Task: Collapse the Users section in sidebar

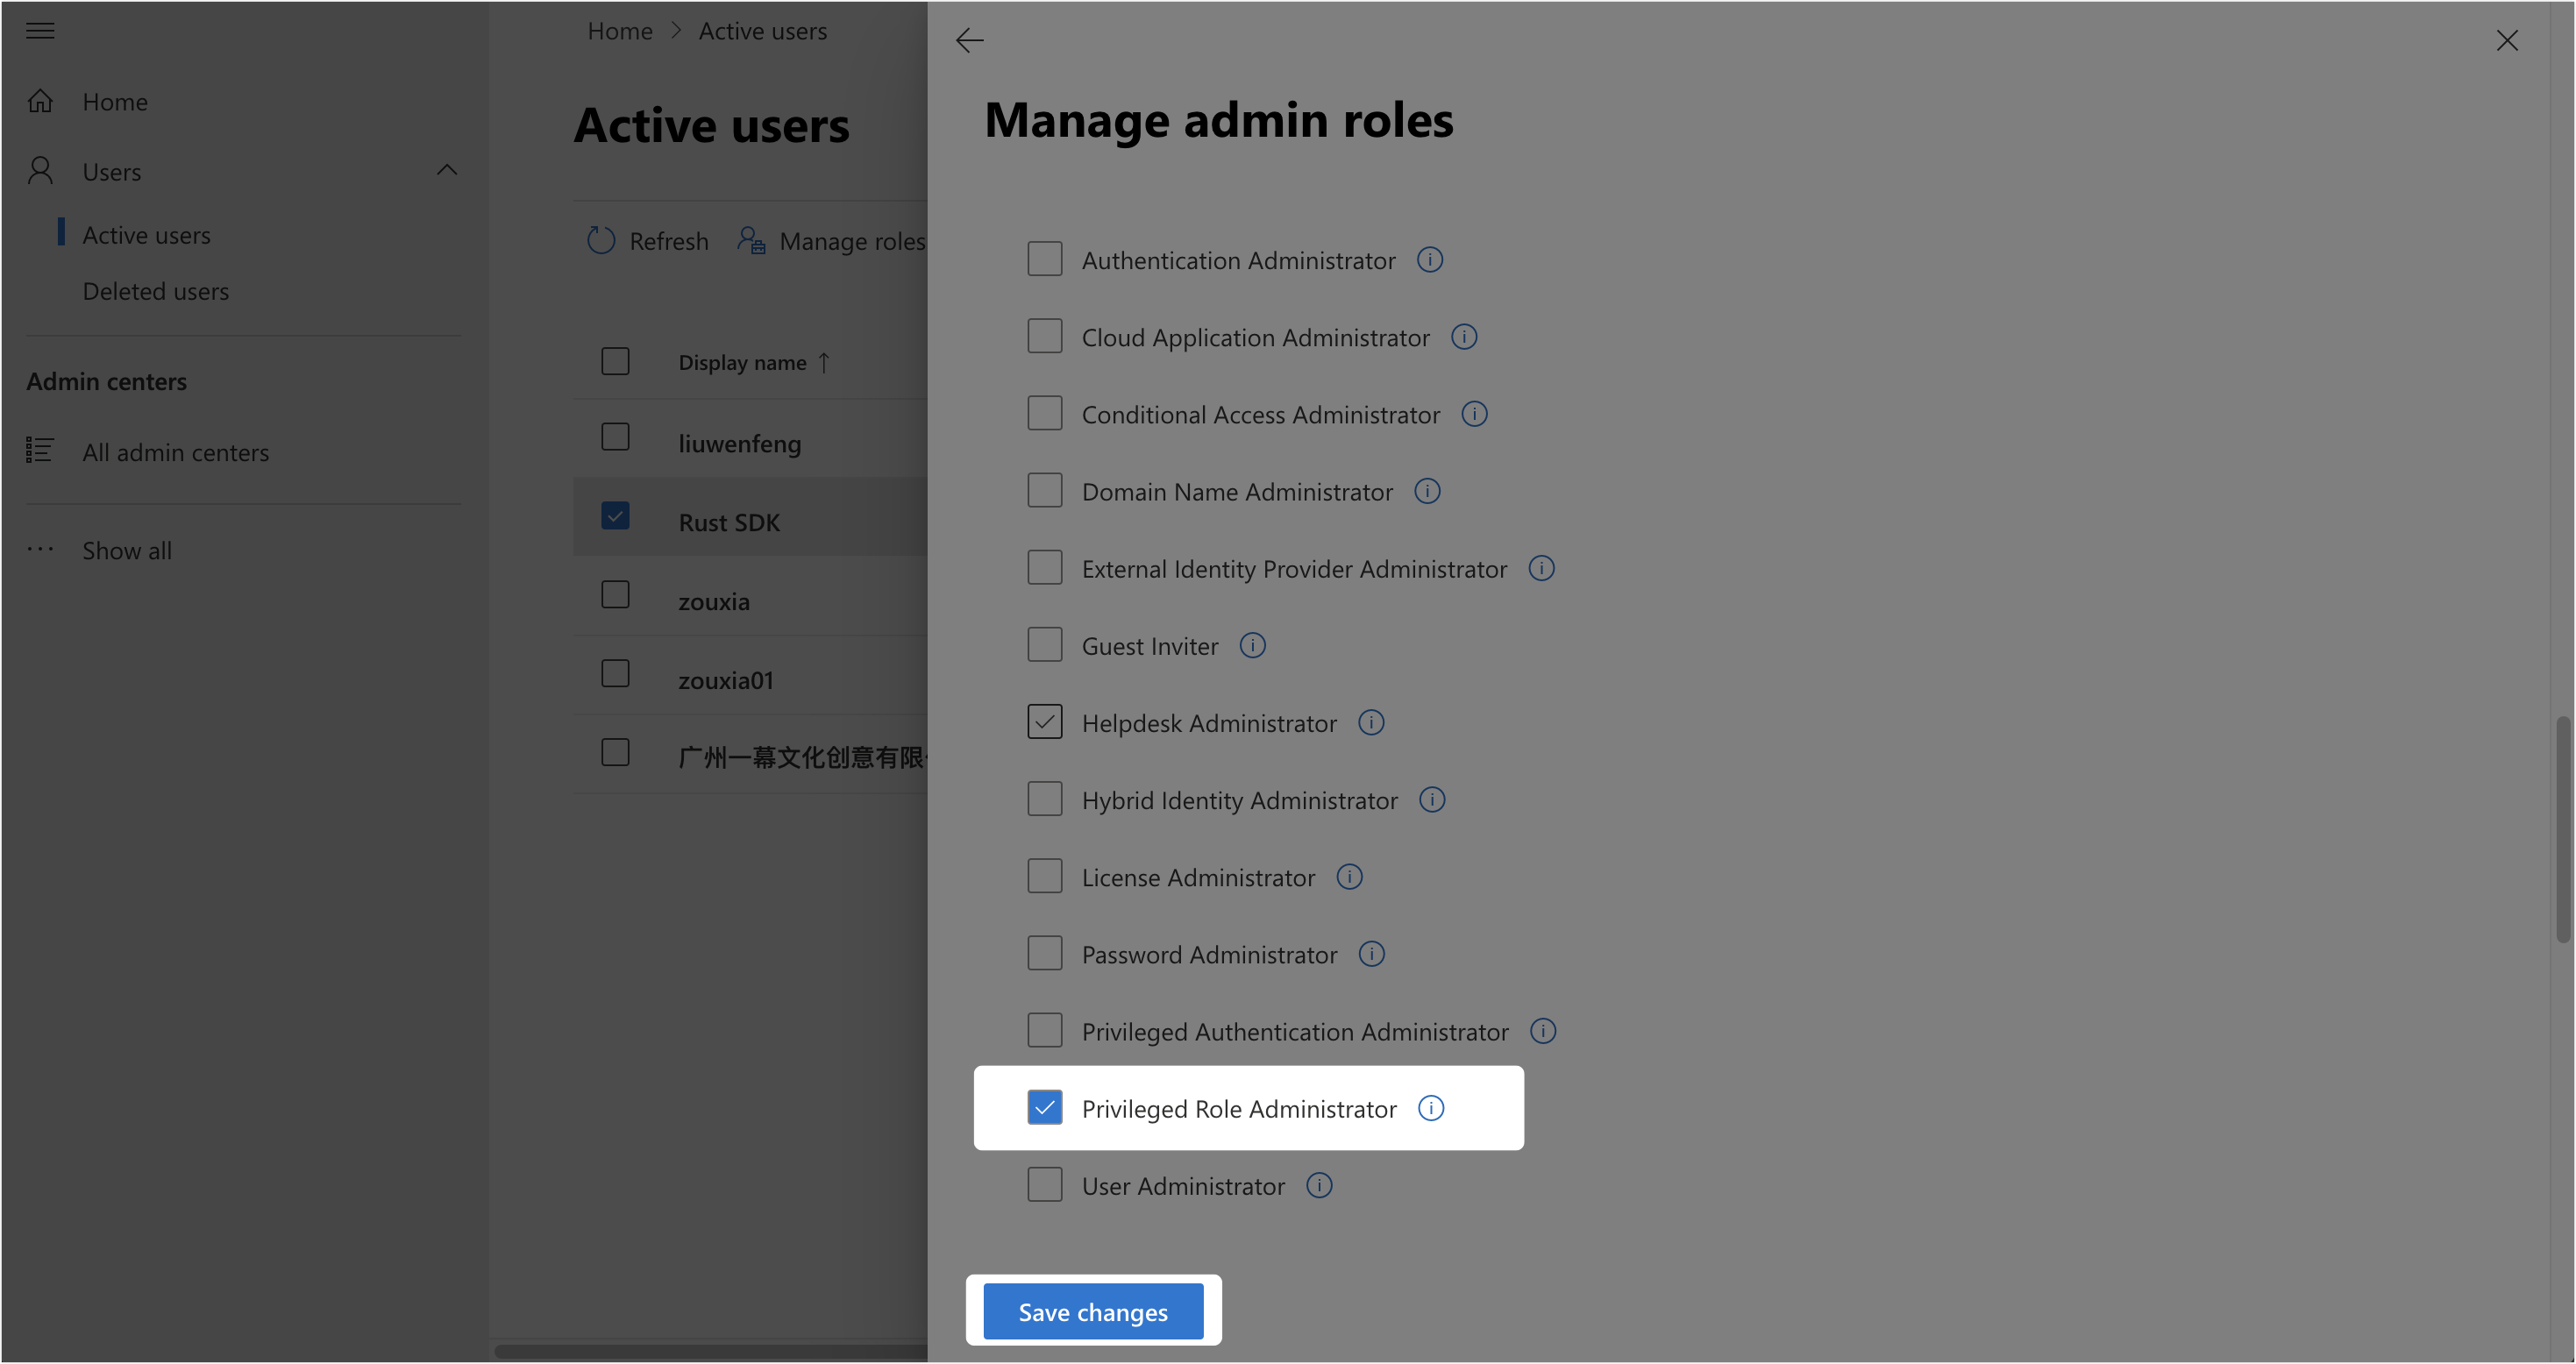Action: 446,170
